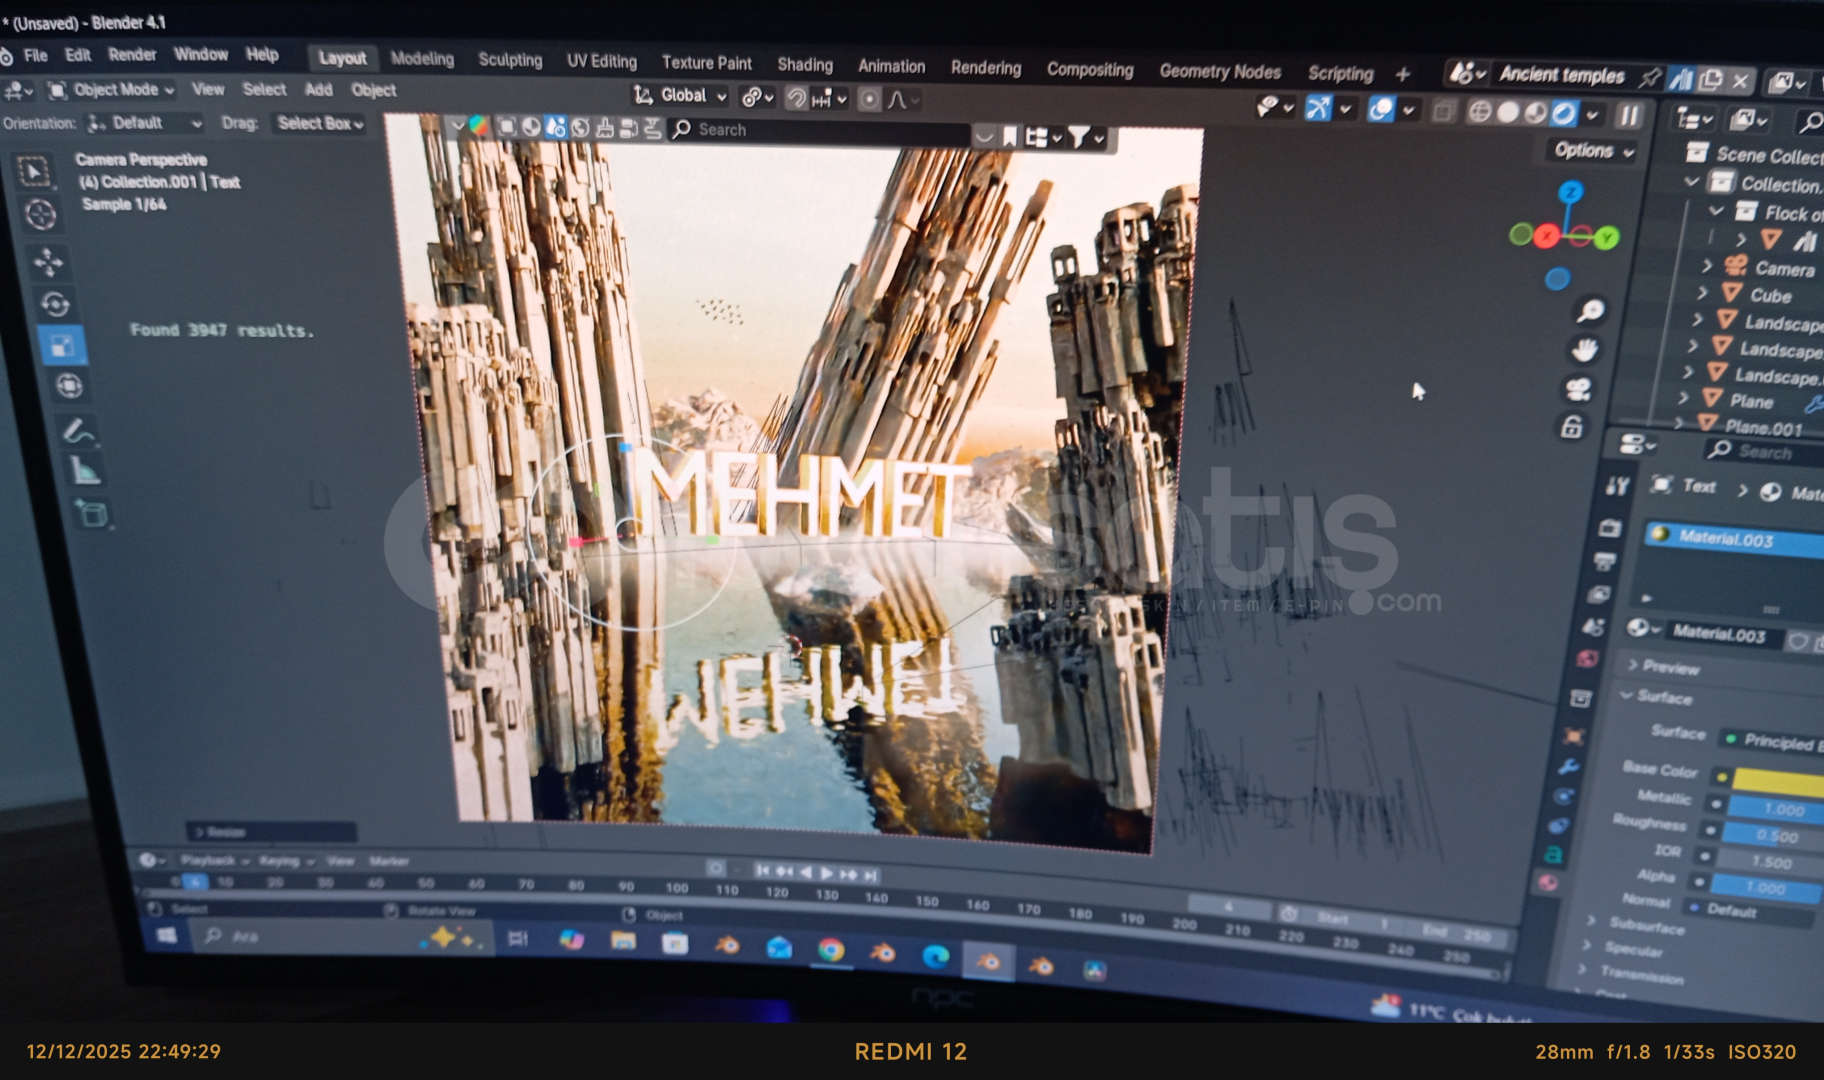Image resolution: width=1824 pixels, height=1080 pixels.
Task: Click the Add menu in the viewport header
Action: click(318, 90)
